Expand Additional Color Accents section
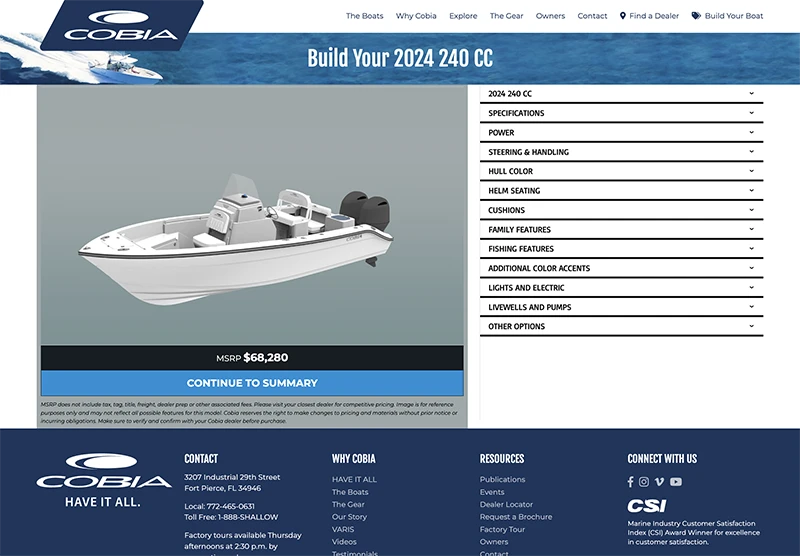This screenshot has width=800, height=556. (621, 268)
